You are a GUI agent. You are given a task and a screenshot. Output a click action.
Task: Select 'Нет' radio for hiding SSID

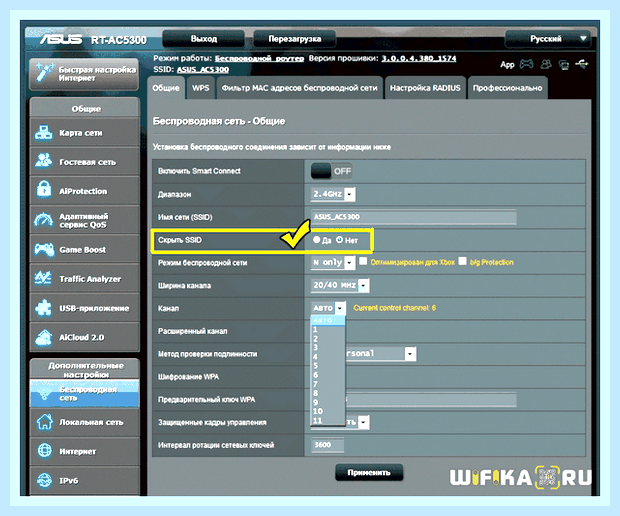(340, 239)
